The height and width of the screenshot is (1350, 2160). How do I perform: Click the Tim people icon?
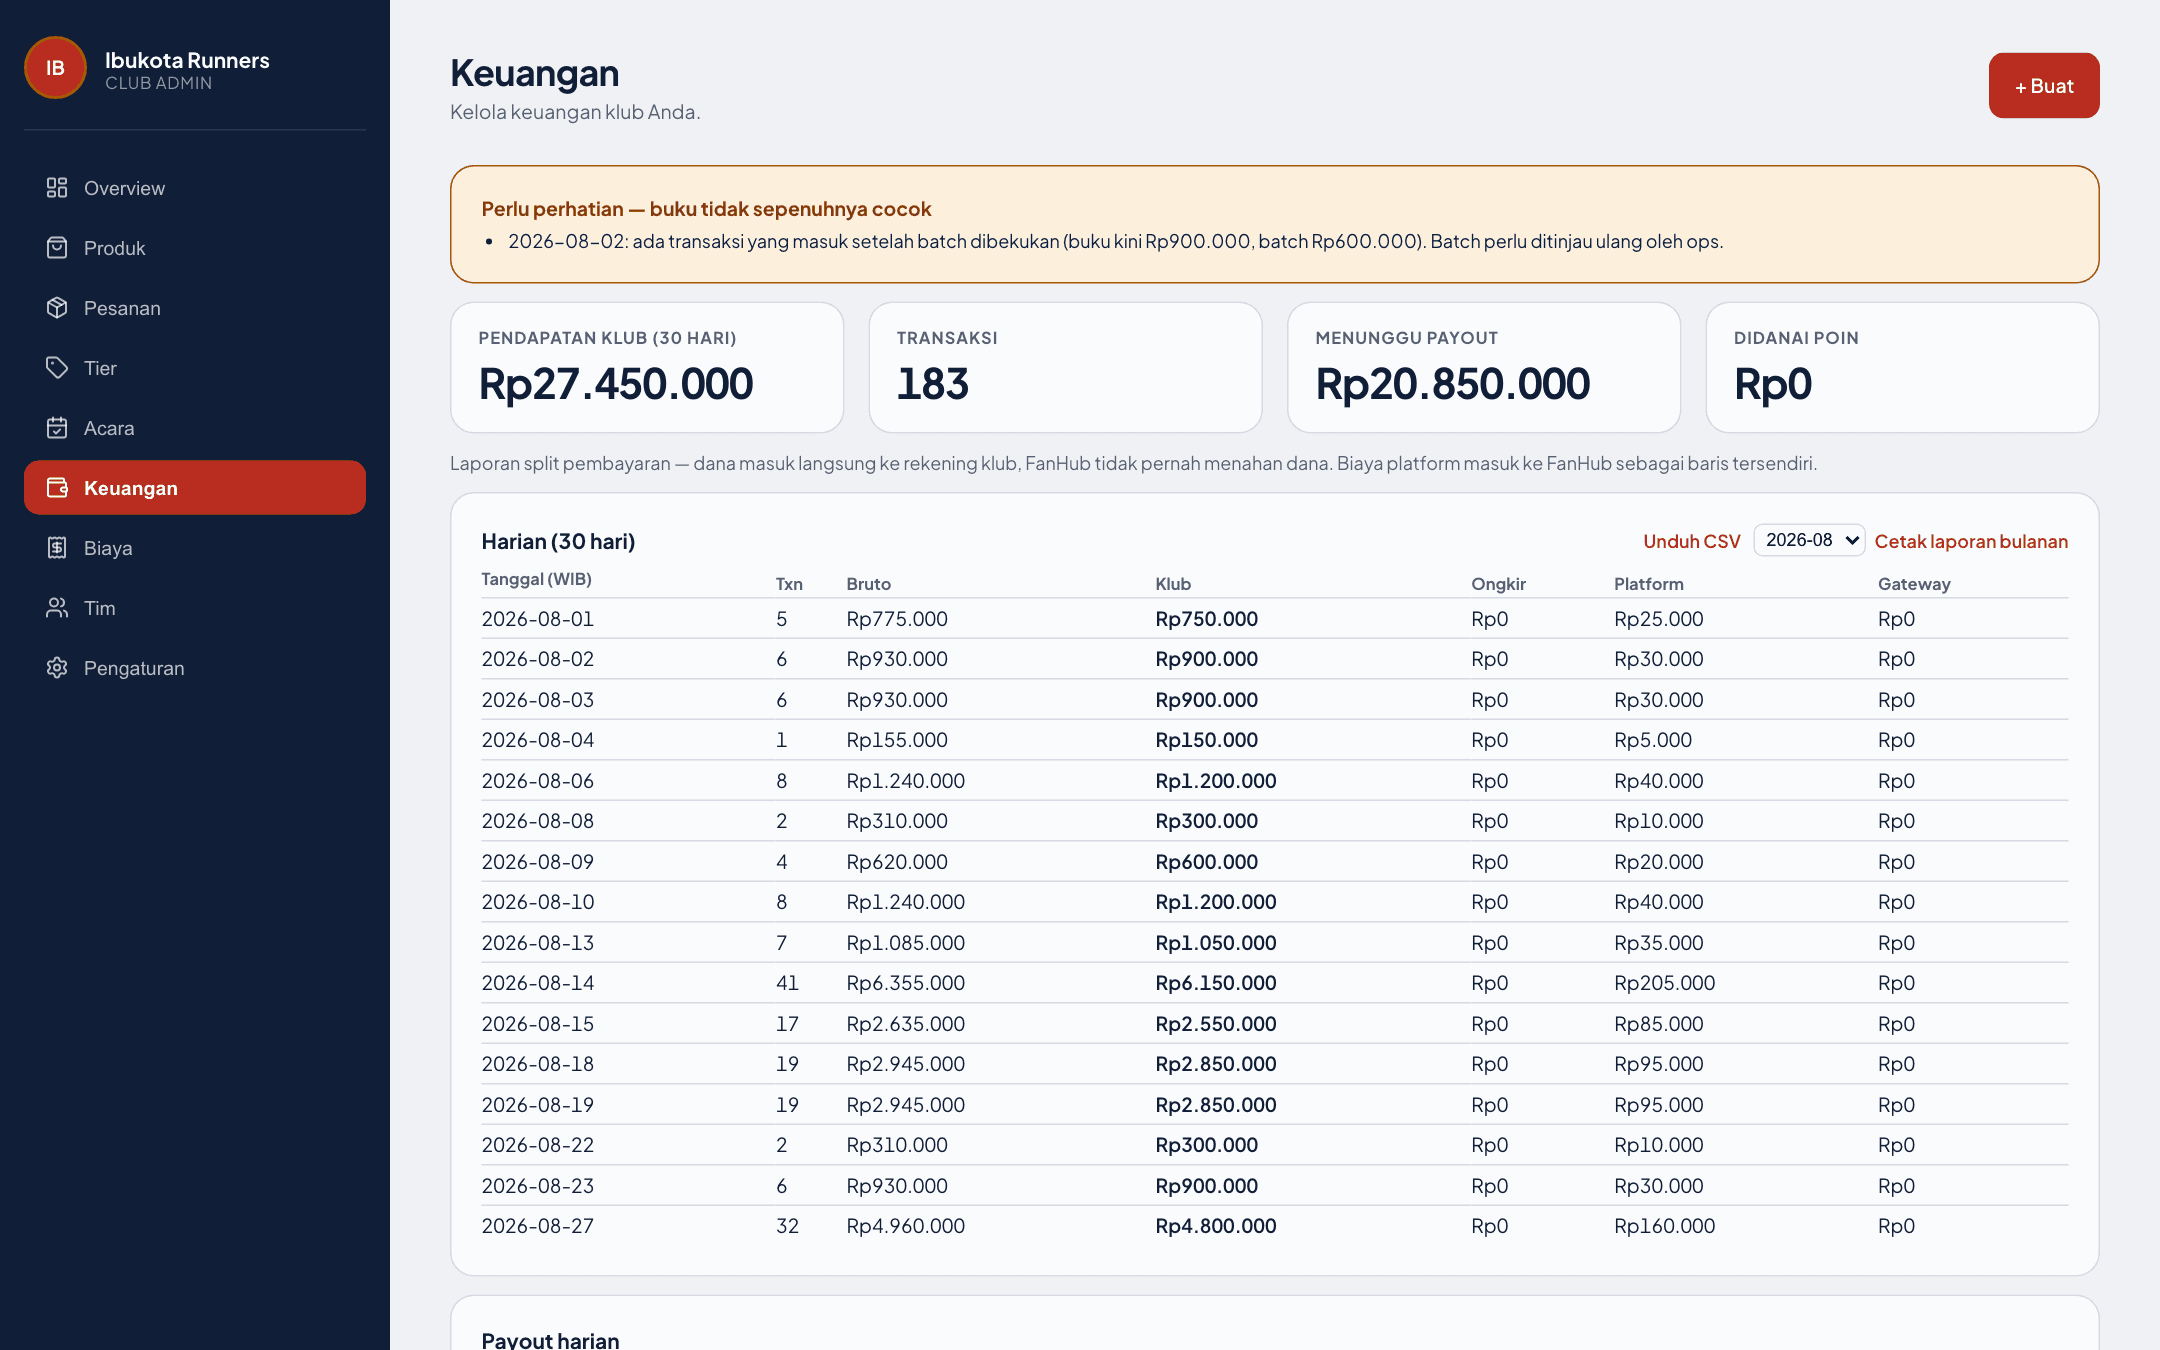point(57,608)
